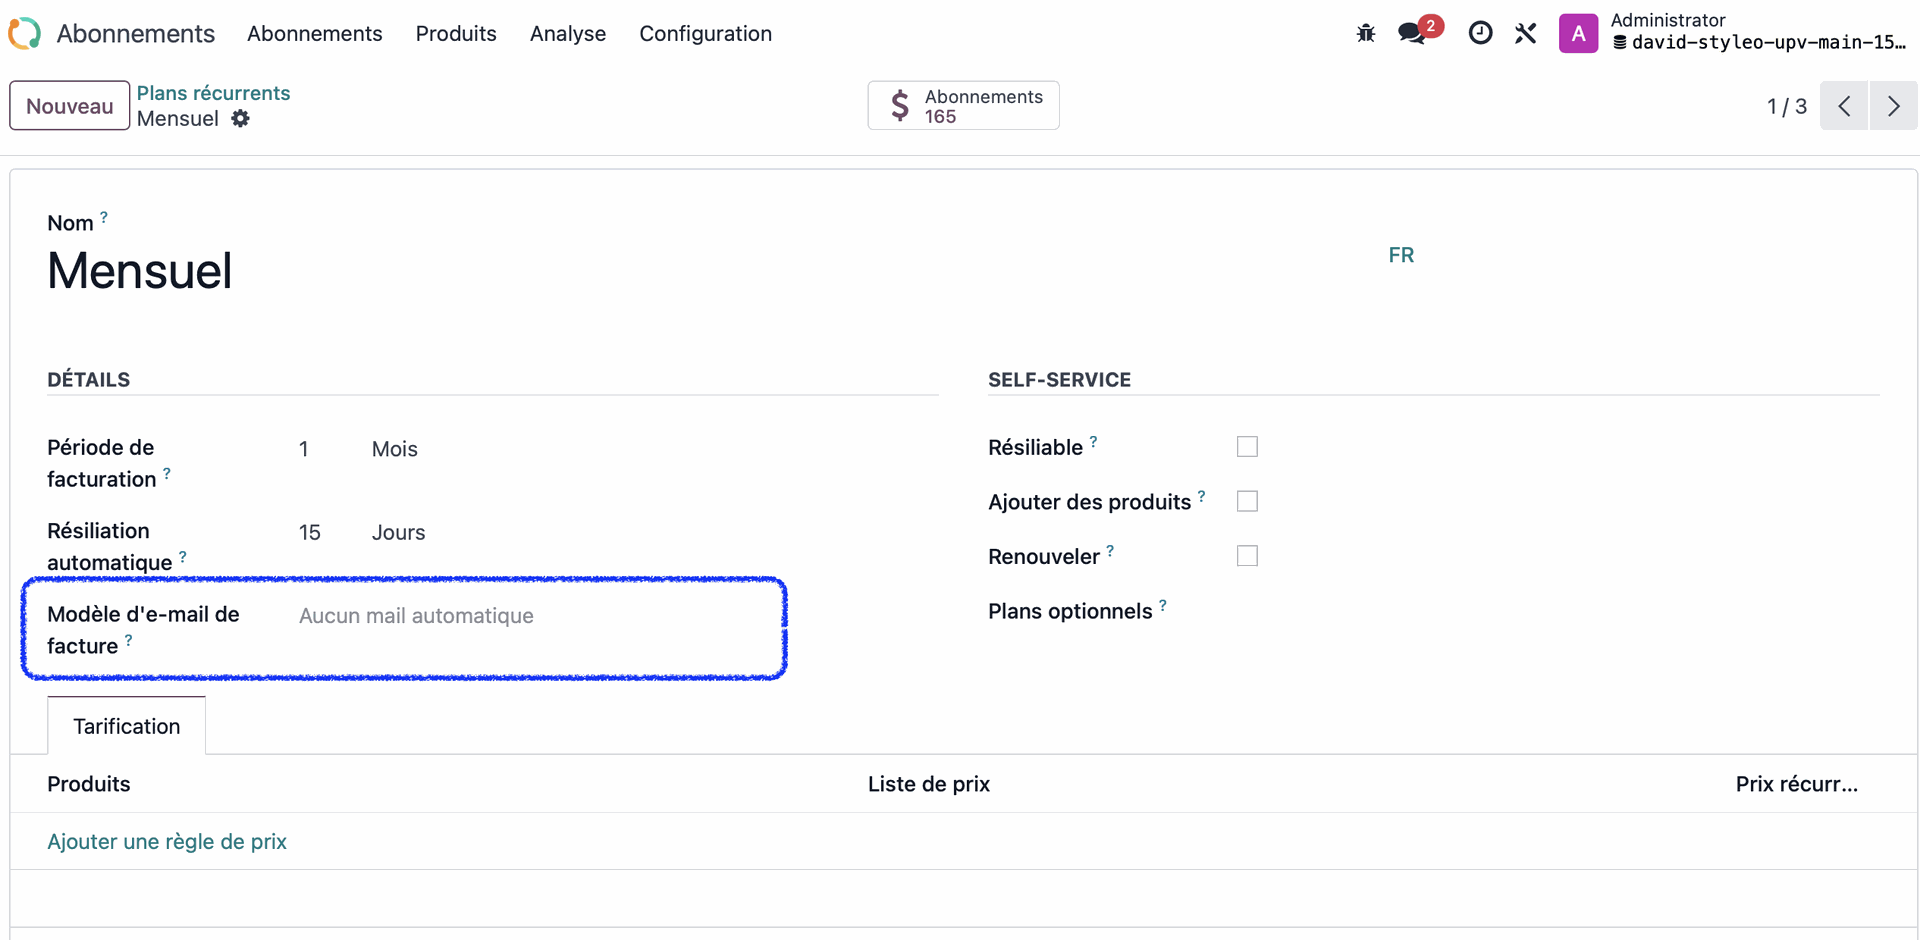
Task: Click the Nouveau button
Action: click(x=70, y=106)
